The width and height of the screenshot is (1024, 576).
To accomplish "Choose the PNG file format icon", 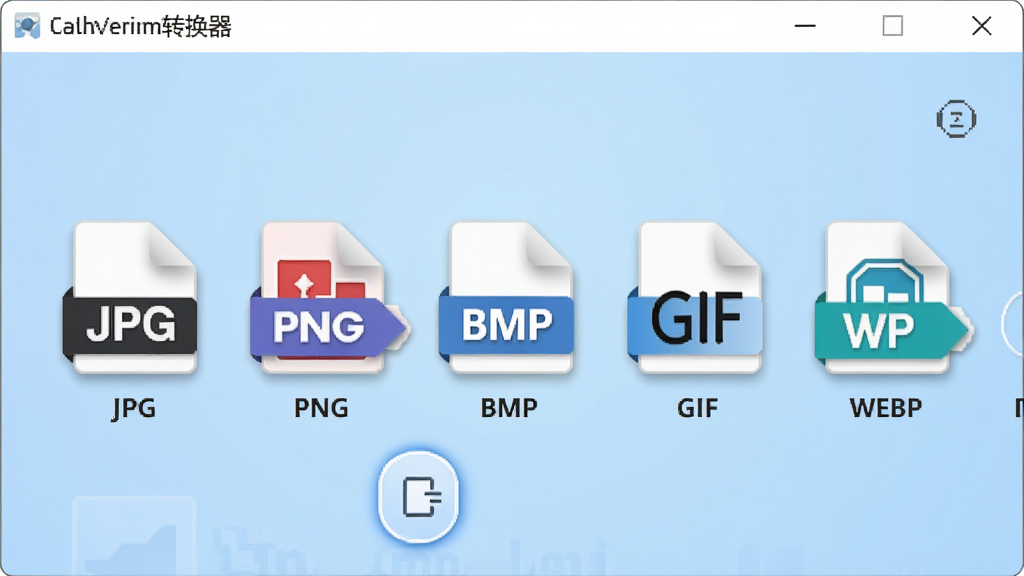I will click(330, 298).
